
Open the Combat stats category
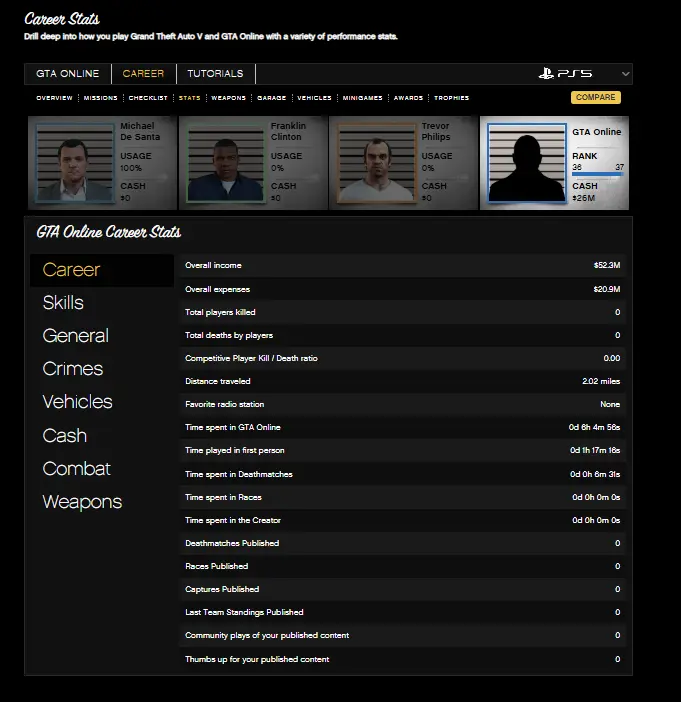coord(77,469)
